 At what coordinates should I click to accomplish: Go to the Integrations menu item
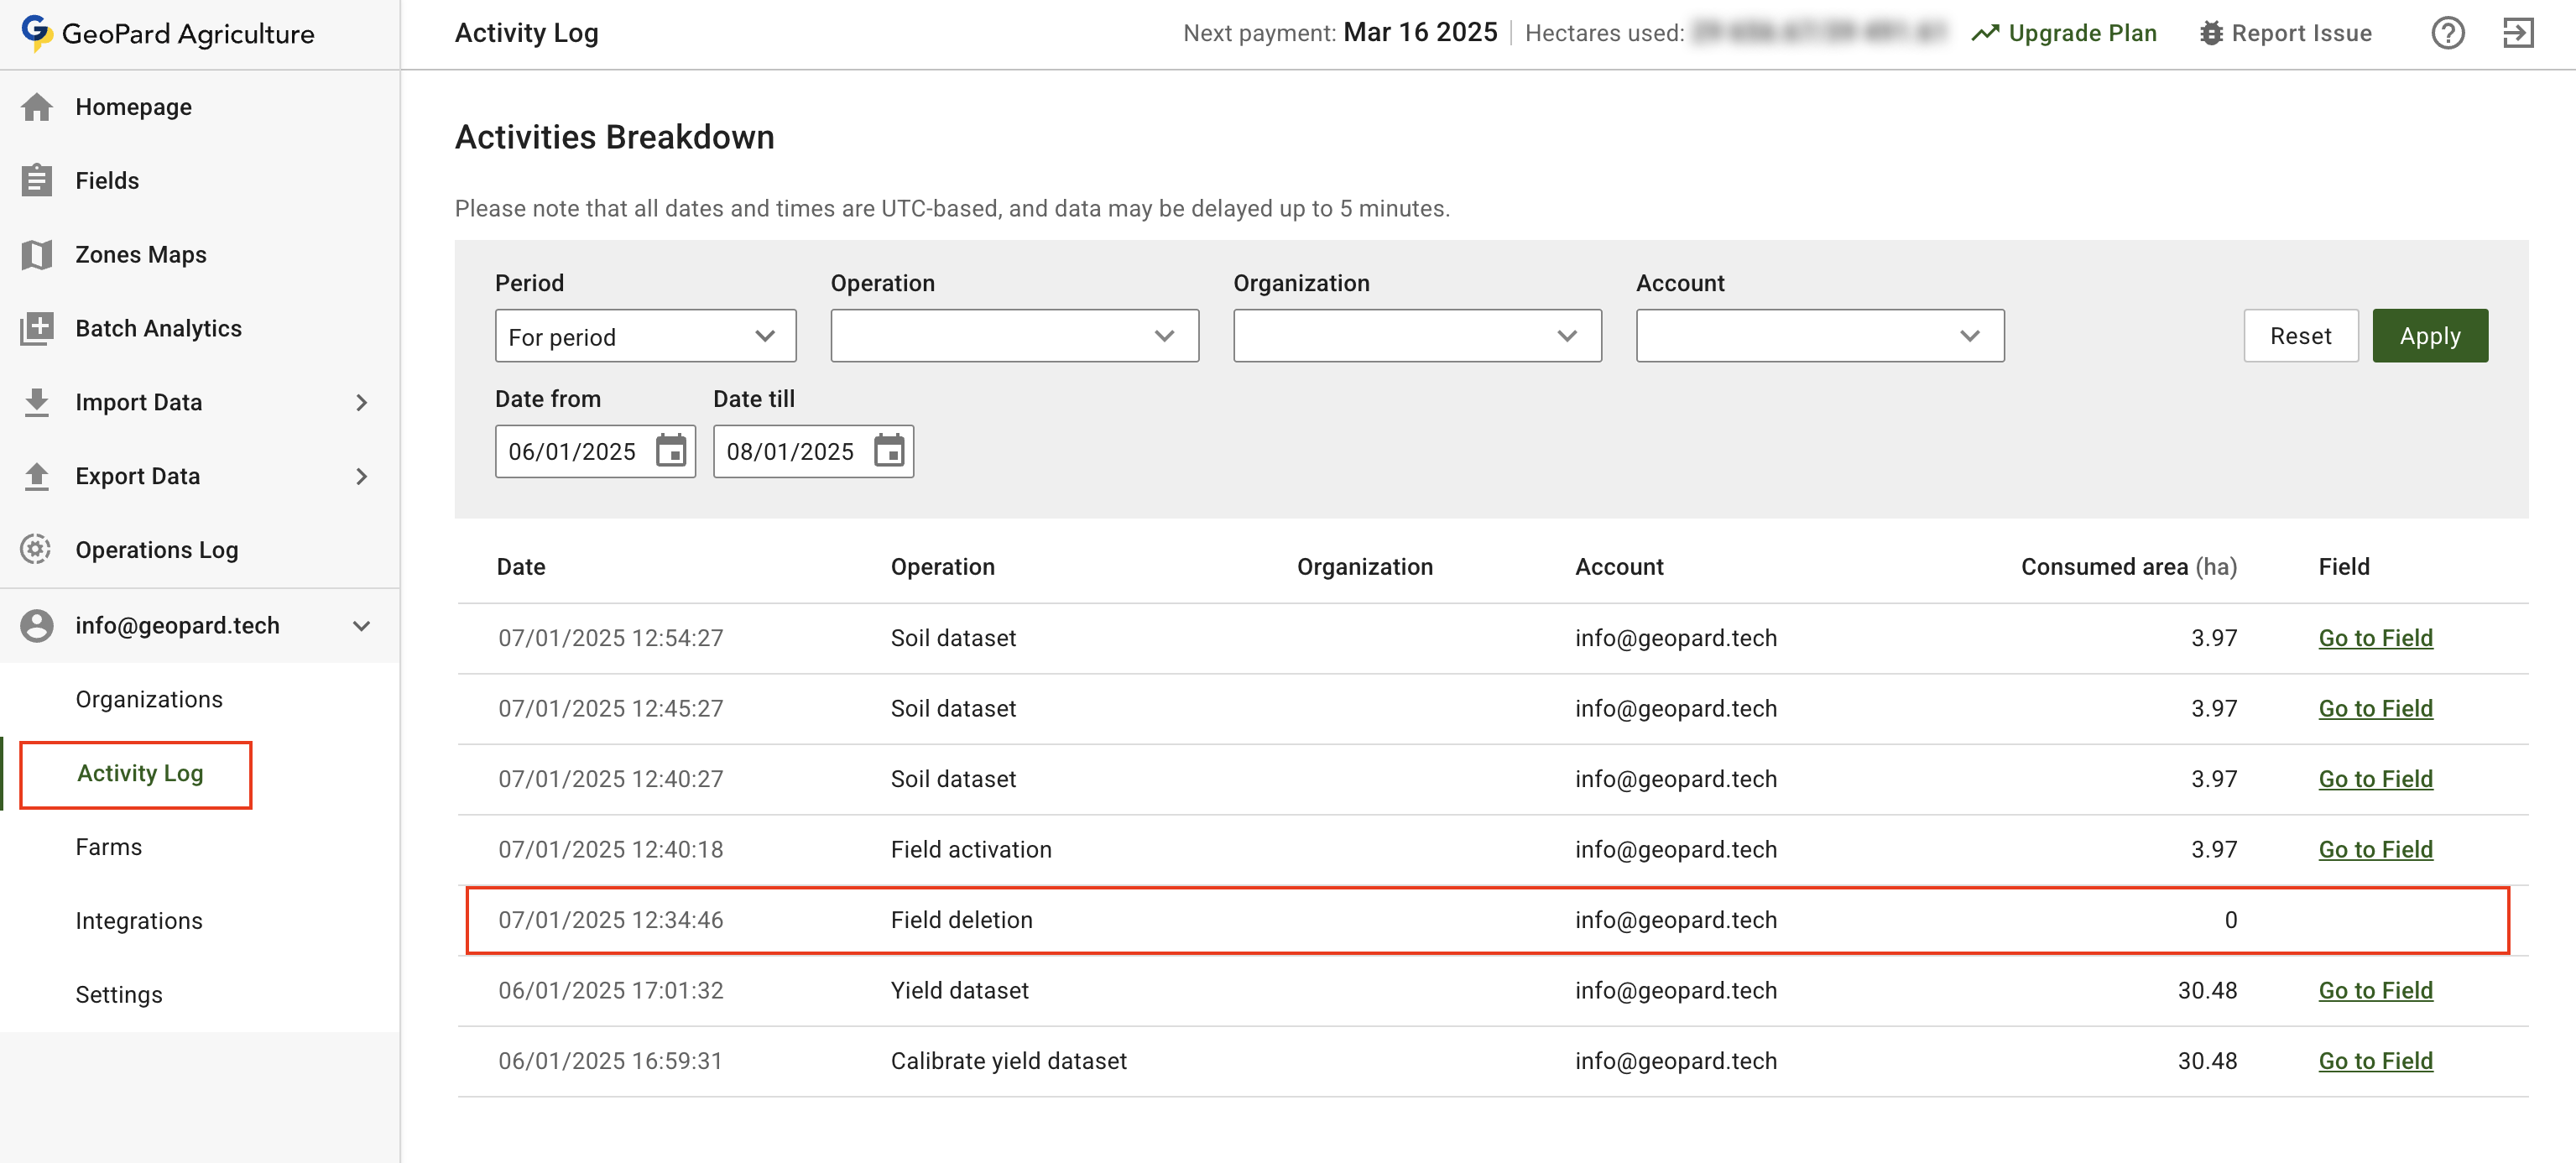(x=139, y=920)
